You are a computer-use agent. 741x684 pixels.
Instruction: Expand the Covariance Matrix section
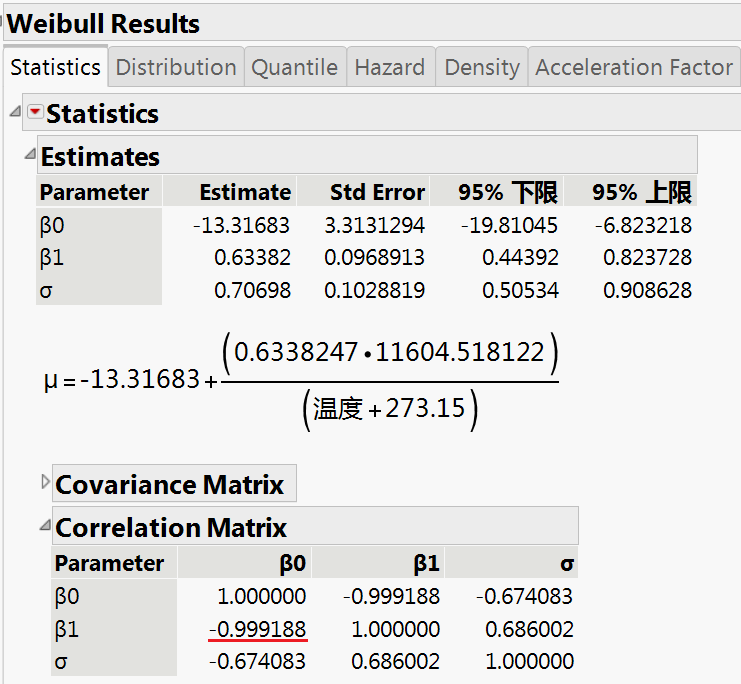[44, 483]
